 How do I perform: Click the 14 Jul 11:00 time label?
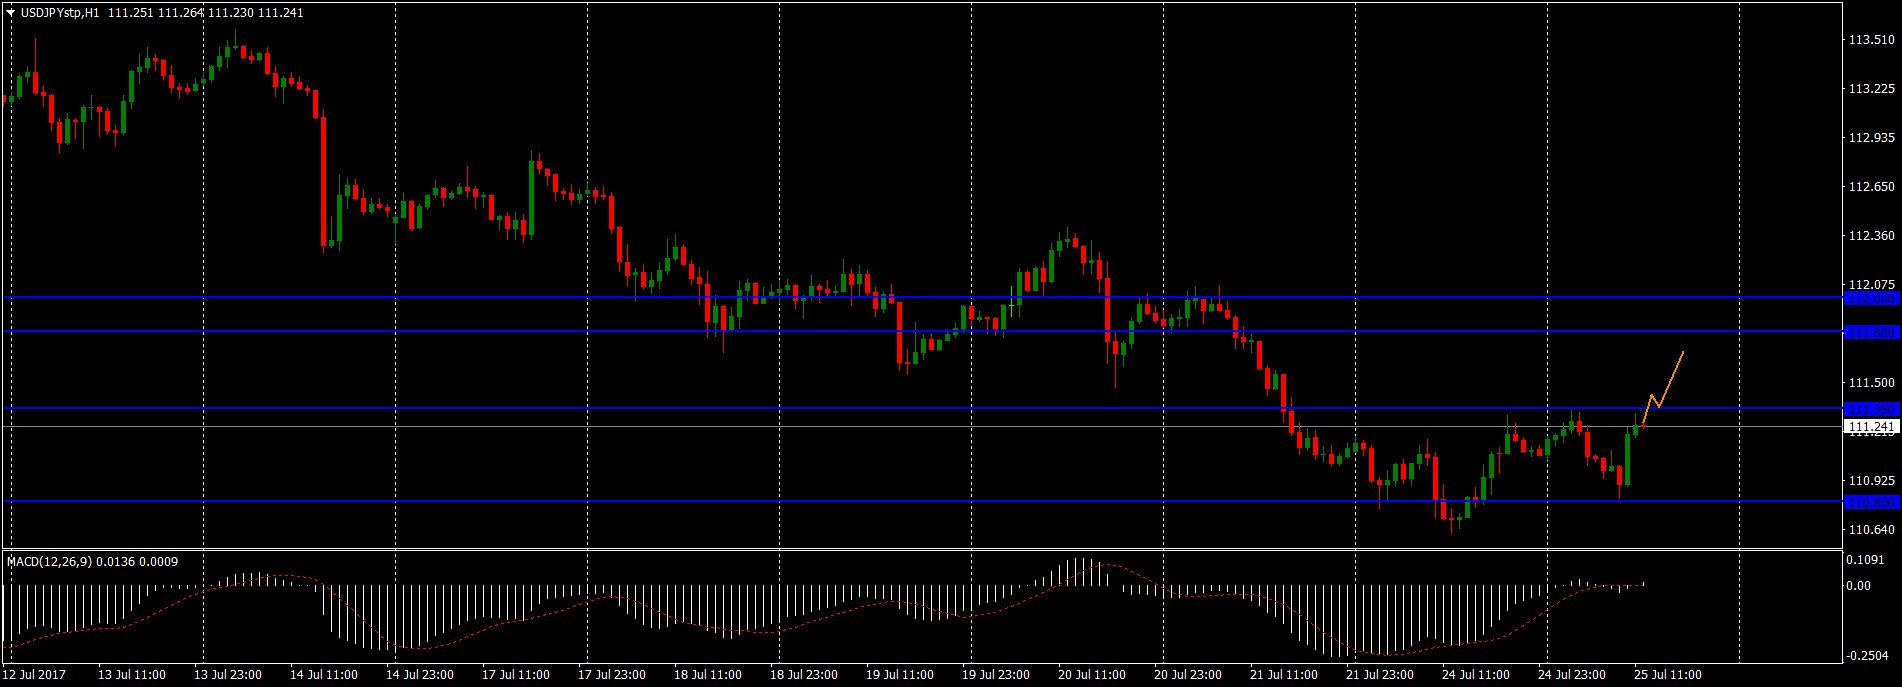pyautogui.click(x=324, y=675)
